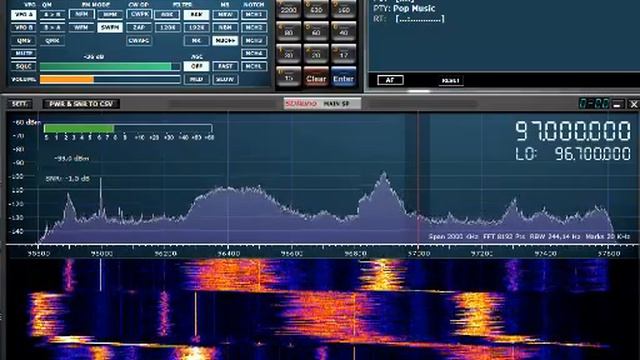Select the 17 band keypad button
This screenshot has width=640, height=360.
pos(344,54)
